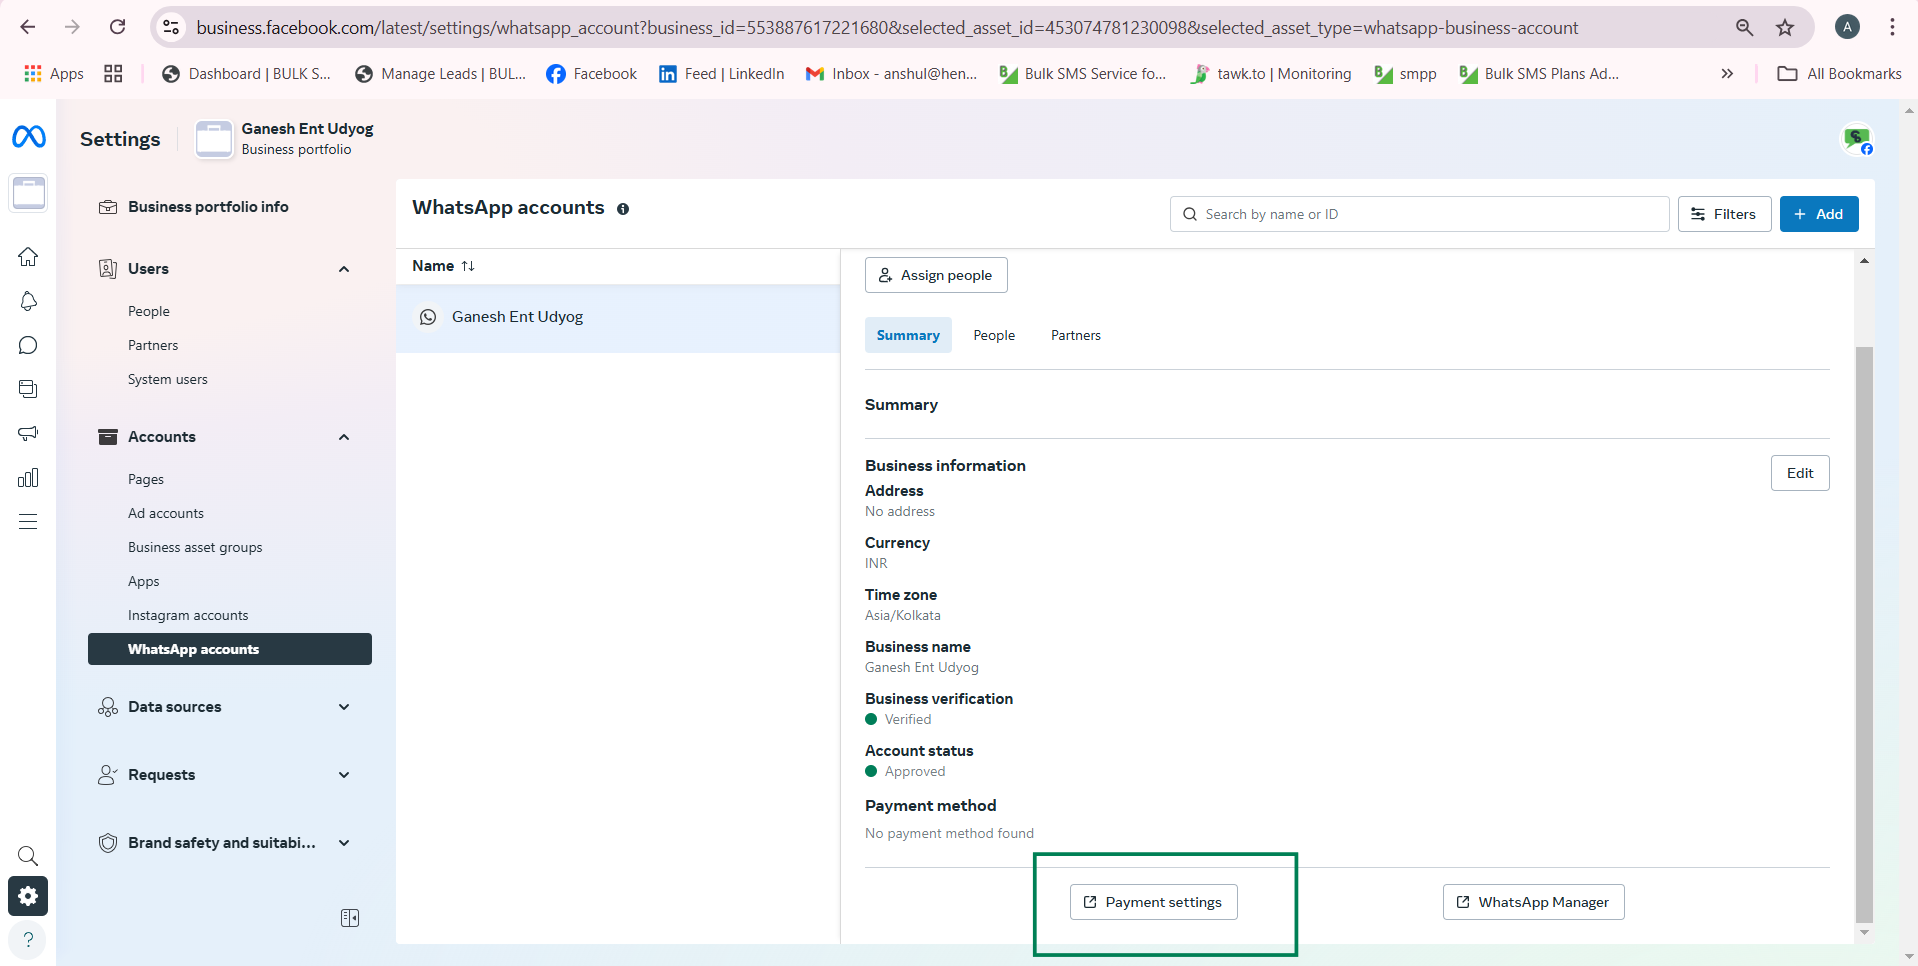
Task: Open Chrome profile A avatar
Action: pyautogui.click(x=1847, y=27)
